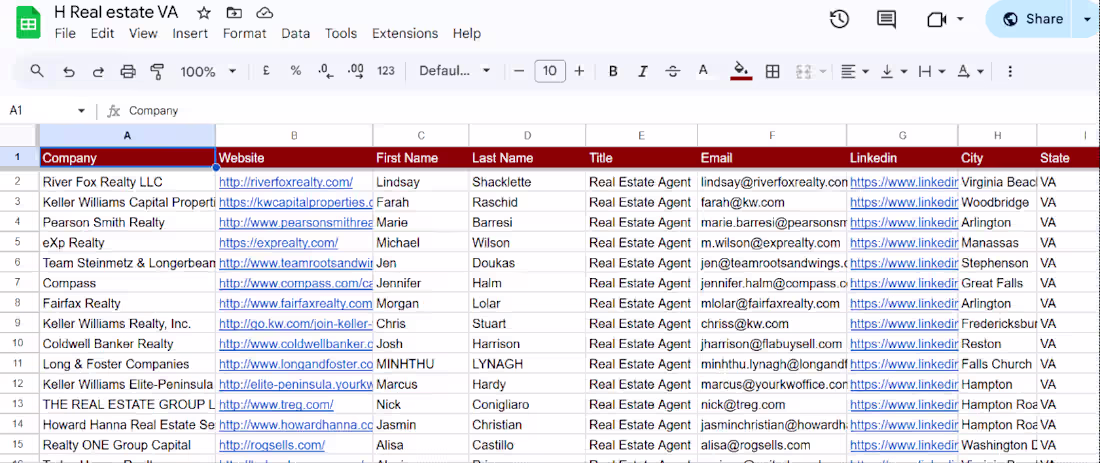Undo the last action
The image size is (1100, 463).
[x=69, y=71]
